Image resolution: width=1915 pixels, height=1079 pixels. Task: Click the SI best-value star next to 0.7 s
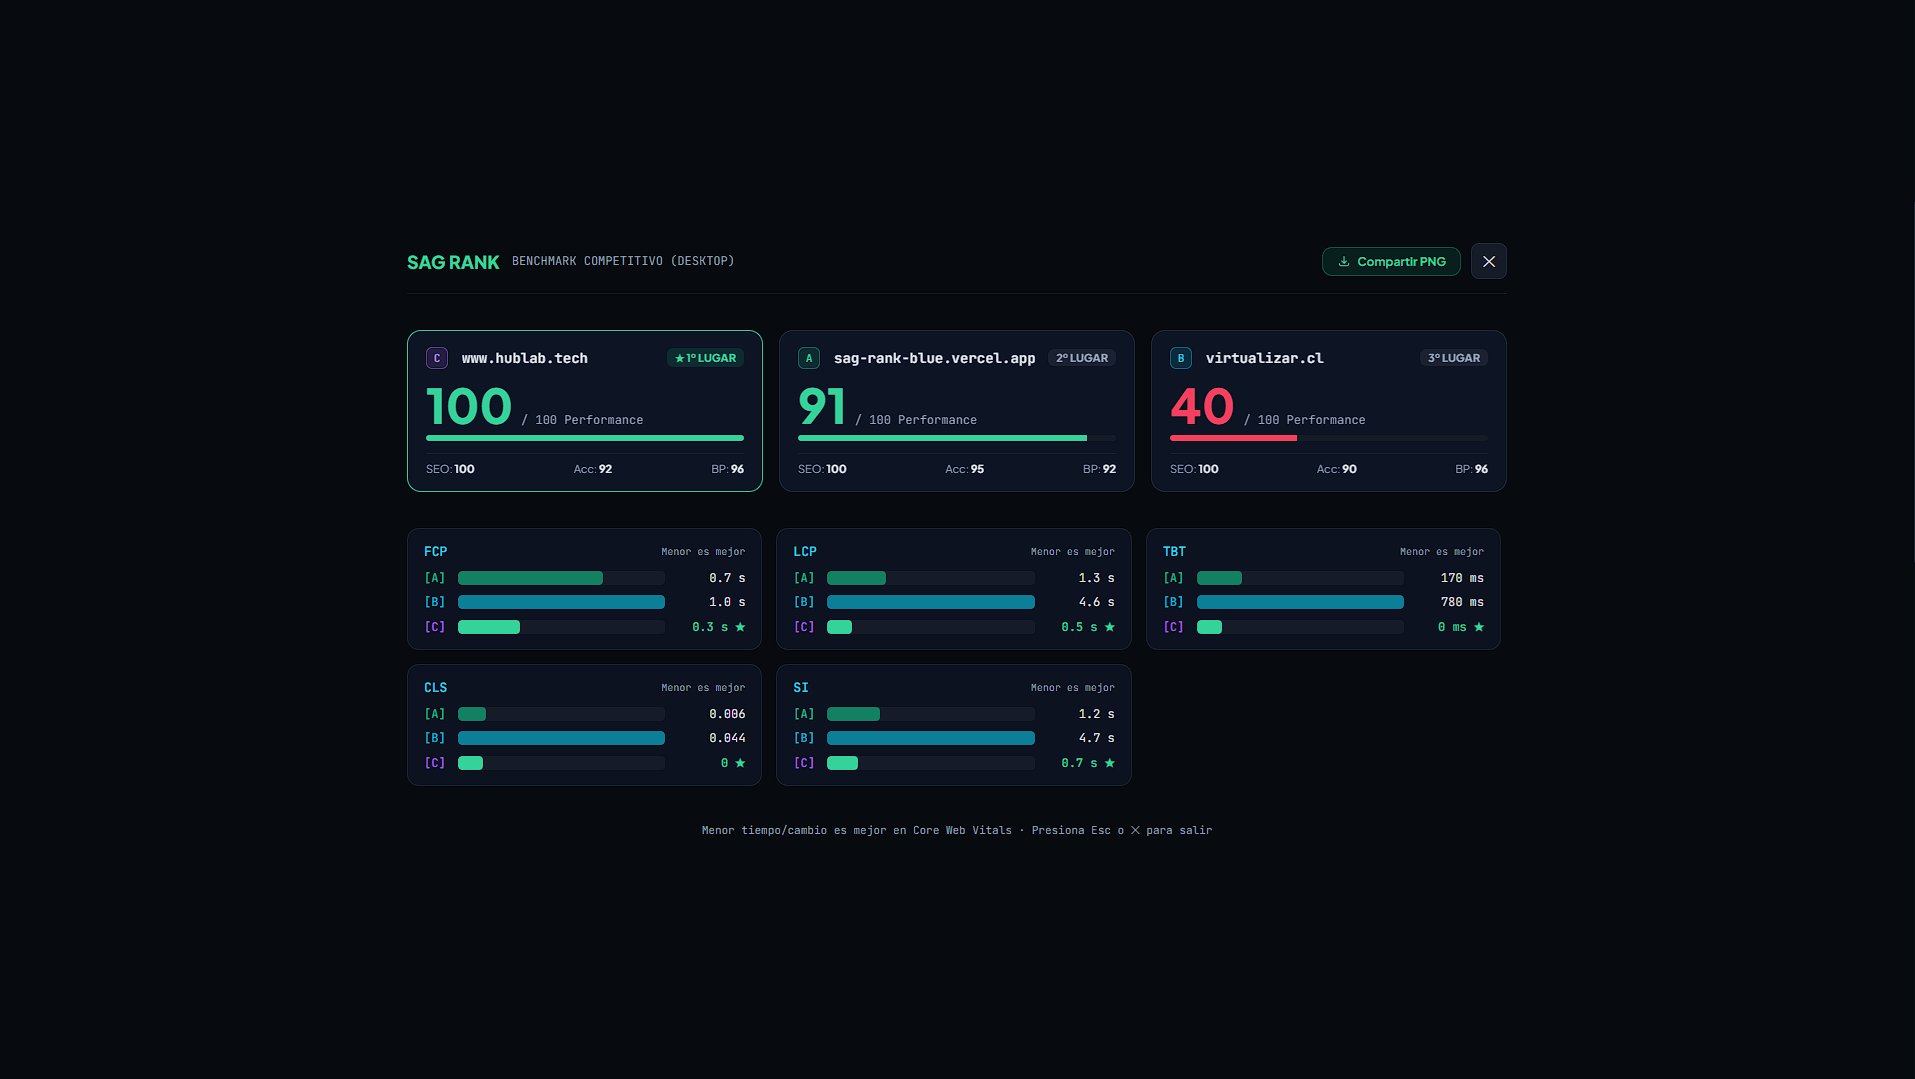[1110, 763]
